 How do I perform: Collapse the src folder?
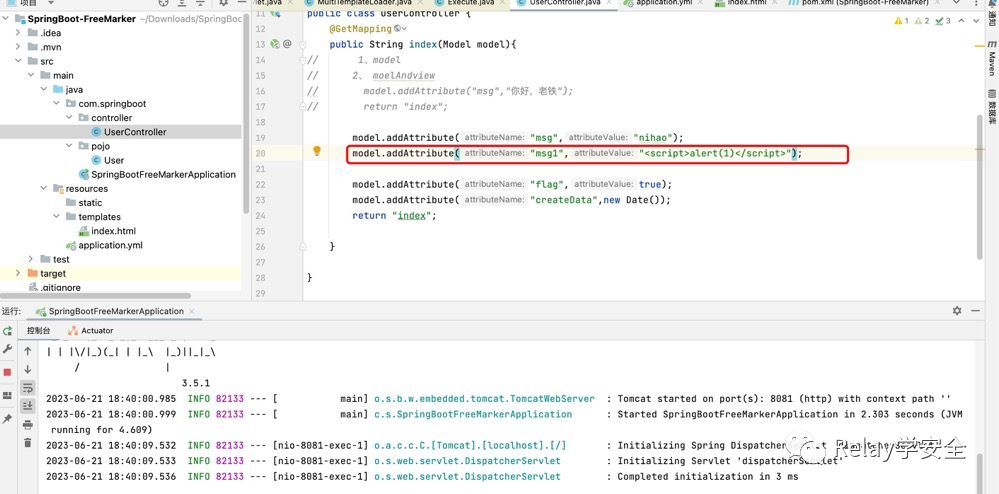(x=18, y=61)
